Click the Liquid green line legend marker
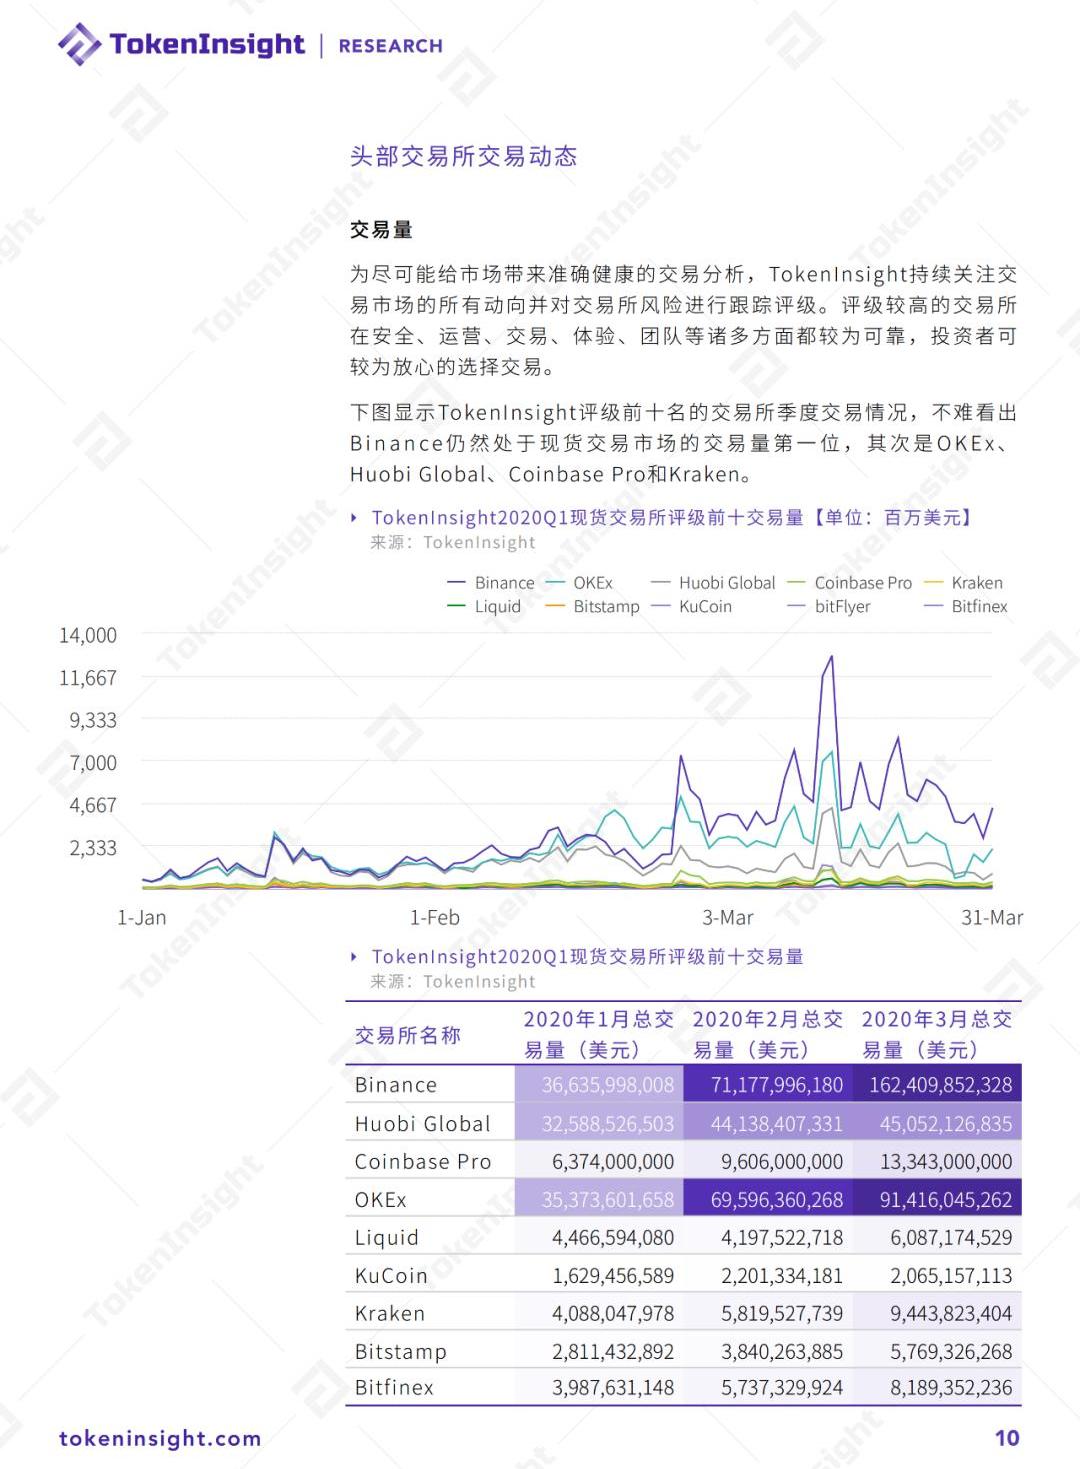Viewport: 1080px width, 1469px height. point(456,606)
